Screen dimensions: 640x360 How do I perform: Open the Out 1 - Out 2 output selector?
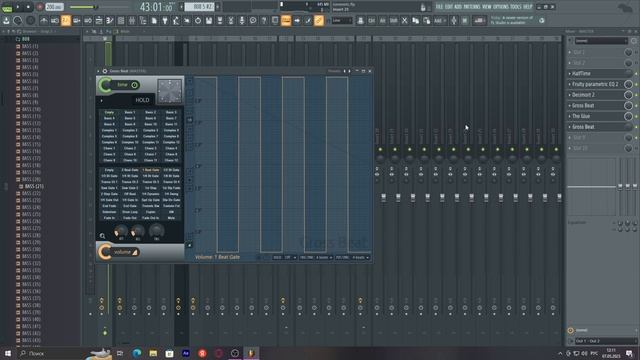[604, 341]
